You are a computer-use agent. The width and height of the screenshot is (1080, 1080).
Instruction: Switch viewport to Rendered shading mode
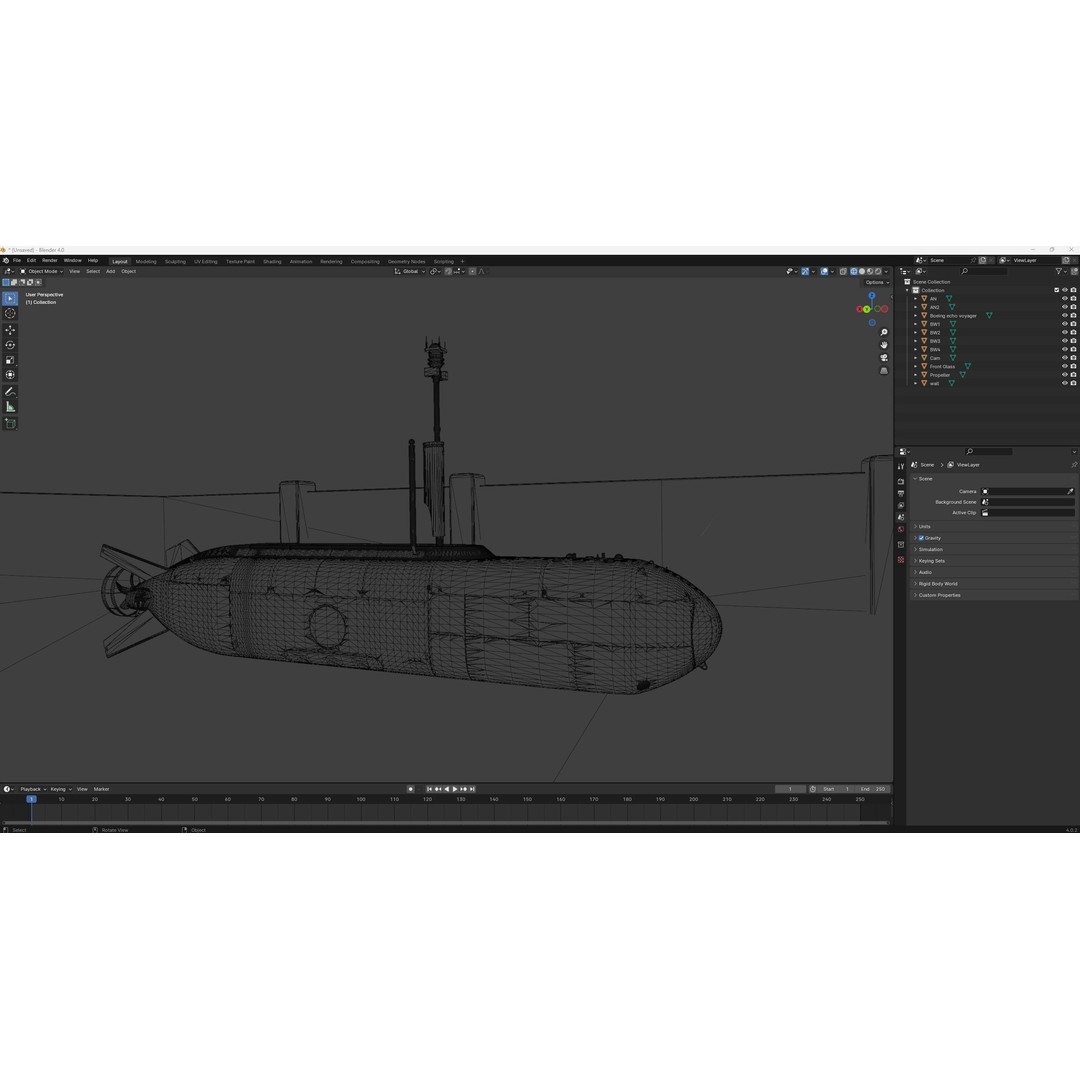click(x=878, y=271)
